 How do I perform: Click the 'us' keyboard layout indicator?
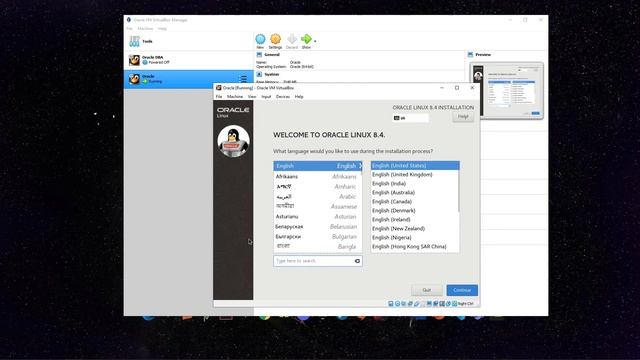tap(411, 118)
